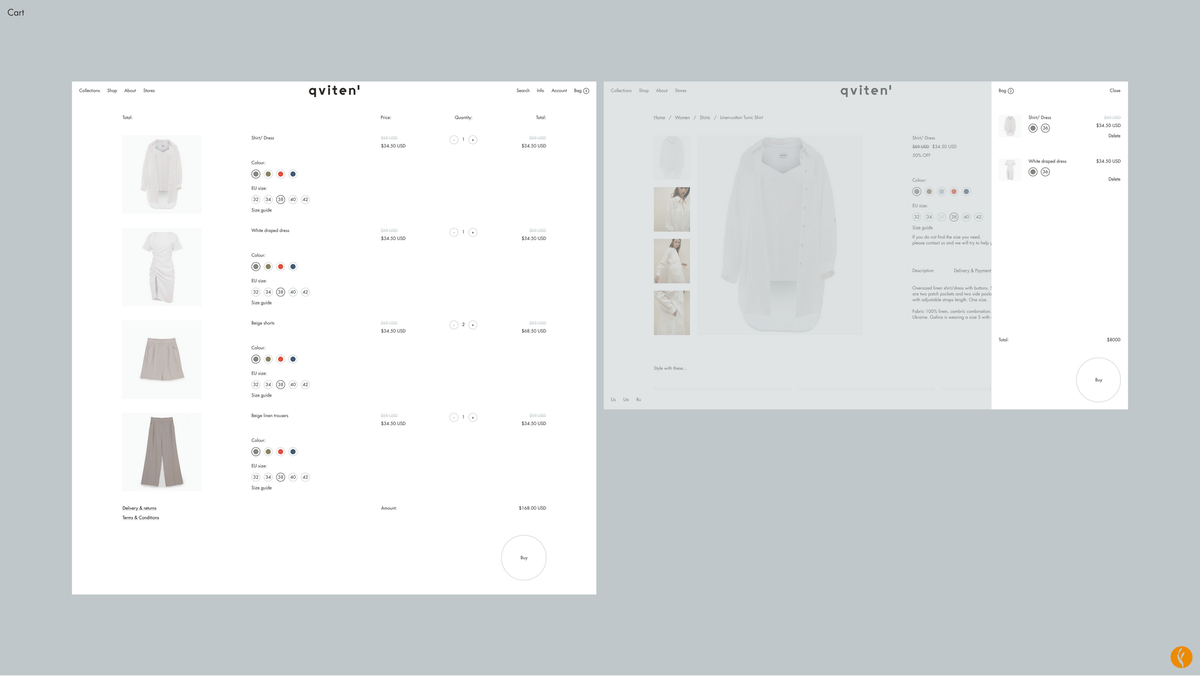The width and height of the screenshot is (1200, 676).
Task: Pick the grey colour for Beige shorts
Action: (x=256, y=359)
